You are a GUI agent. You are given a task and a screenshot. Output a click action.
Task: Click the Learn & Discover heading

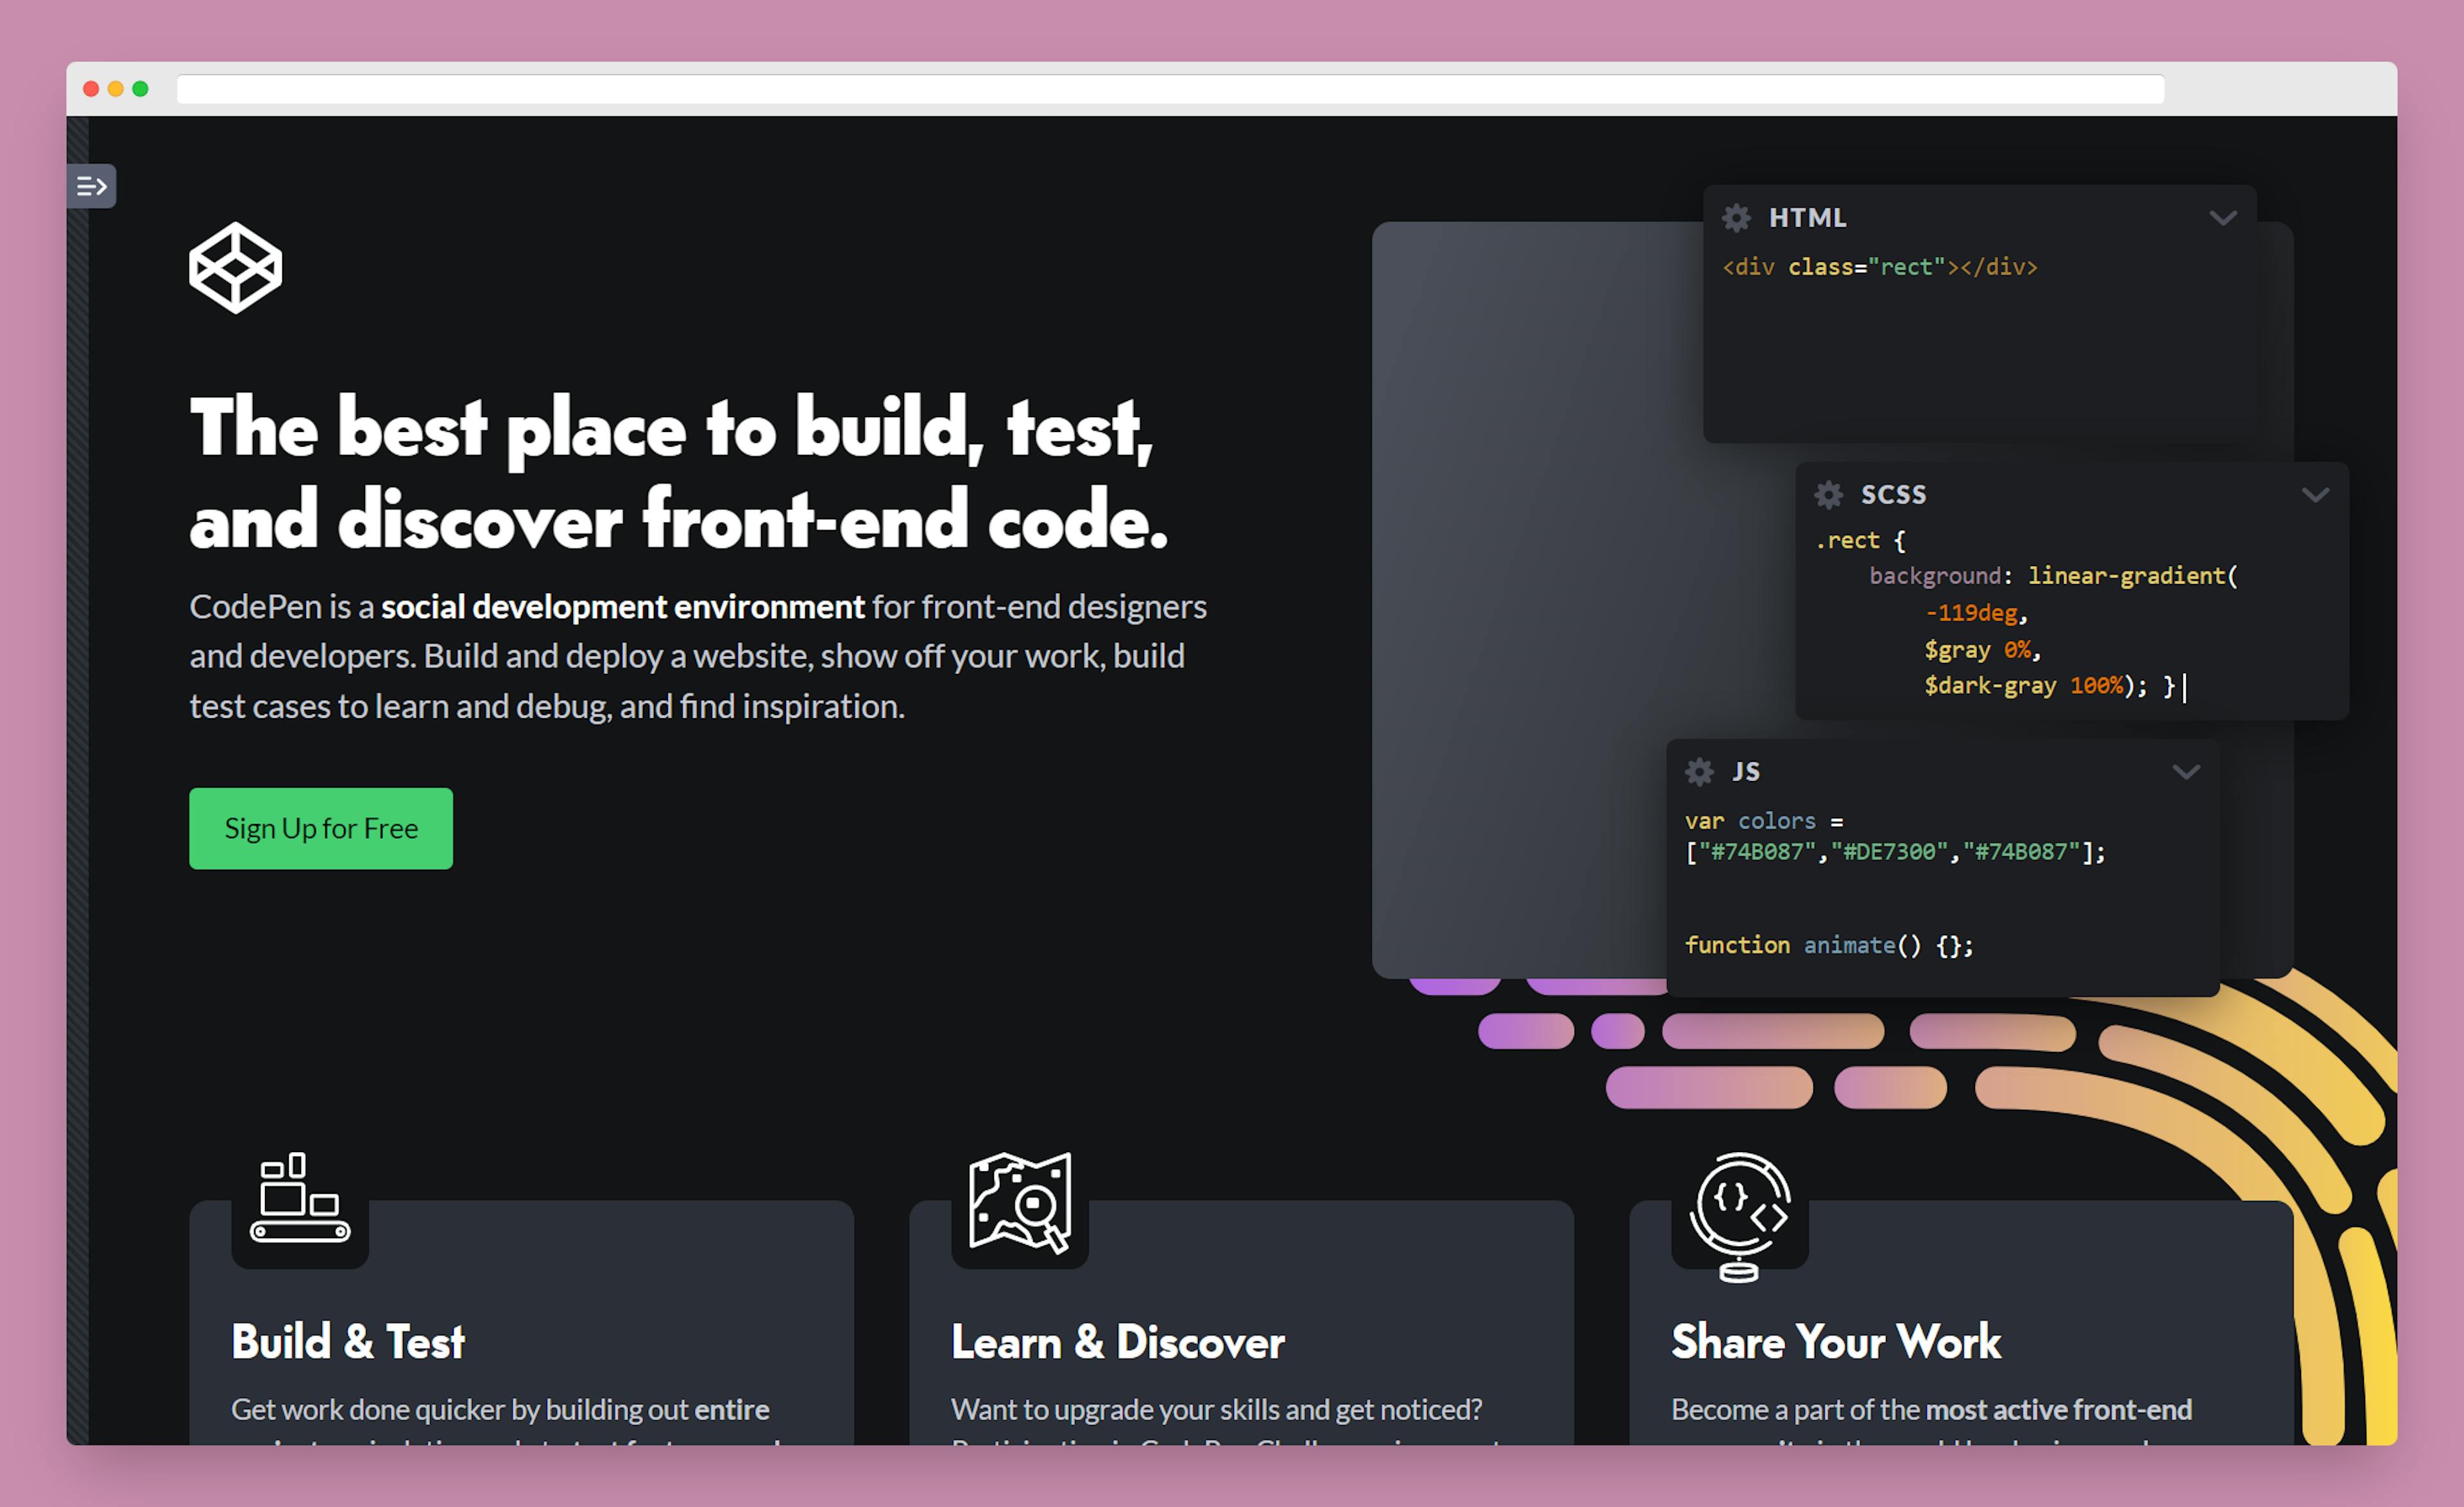click(x=1118, y=1342)
